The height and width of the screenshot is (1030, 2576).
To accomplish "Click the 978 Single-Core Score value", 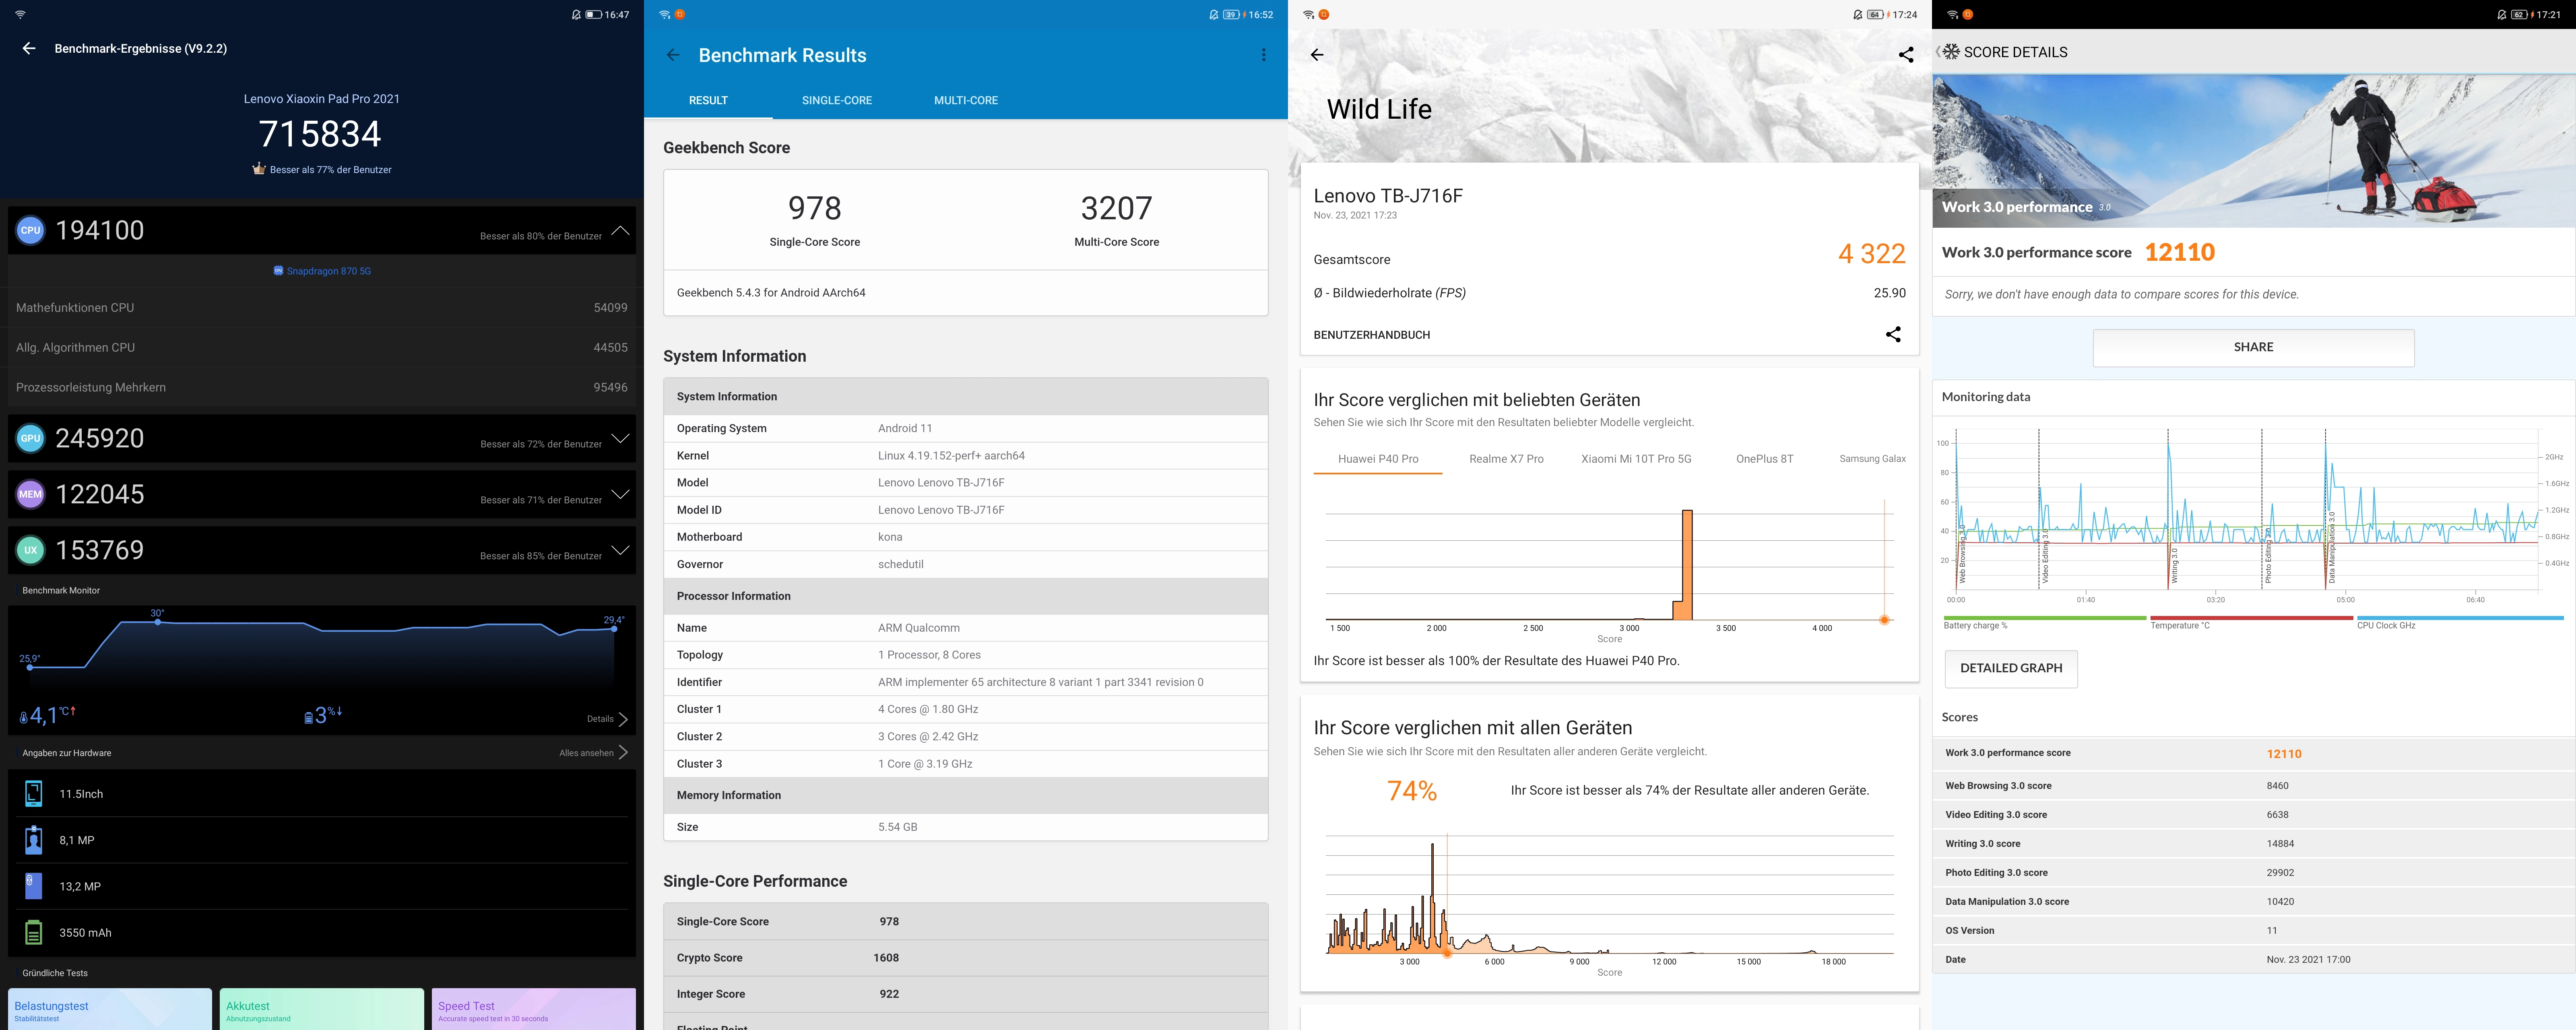I will [815, 208].
